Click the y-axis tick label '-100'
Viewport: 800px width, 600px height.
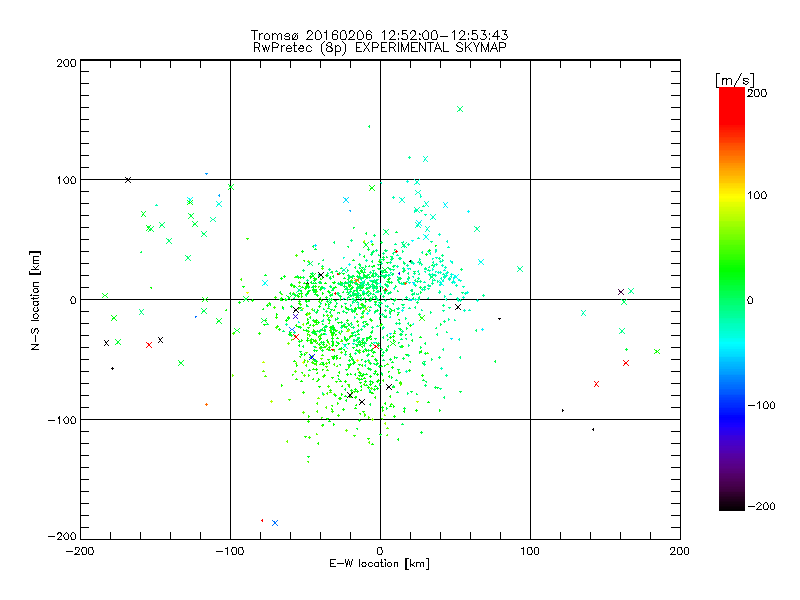click(x=62, y=420)
